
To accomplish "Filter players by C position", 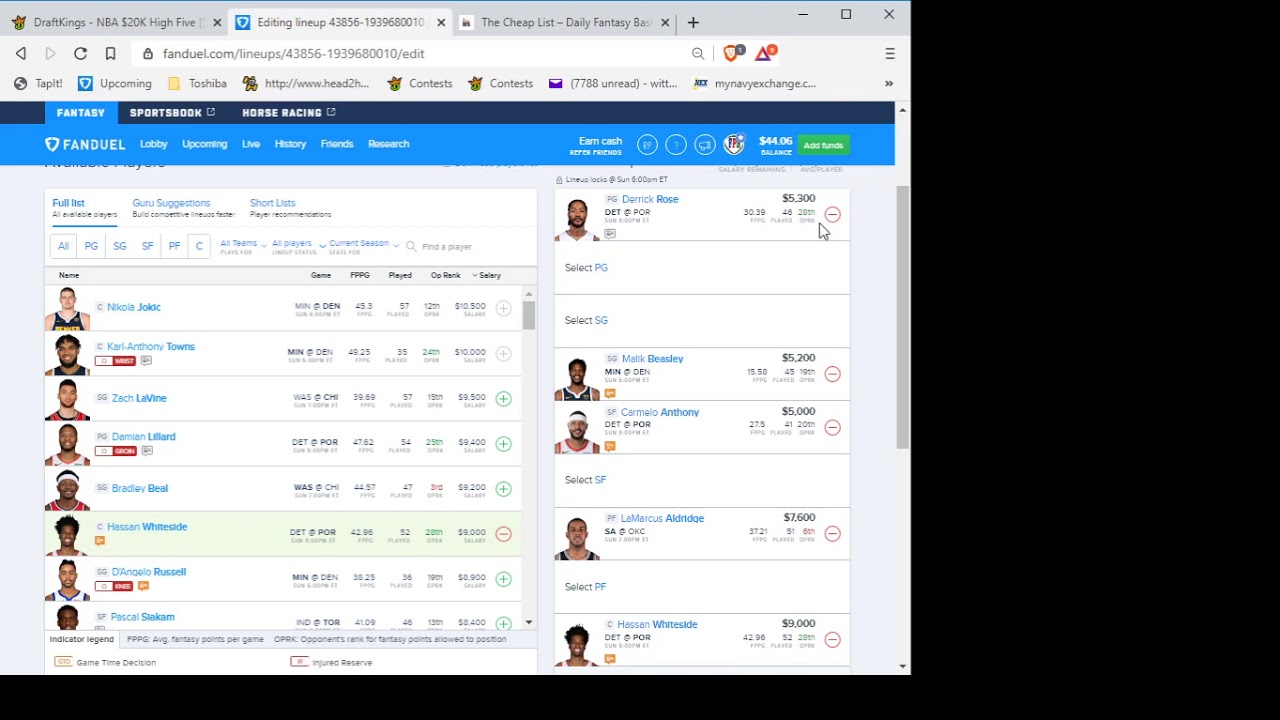I will [199, 246].
